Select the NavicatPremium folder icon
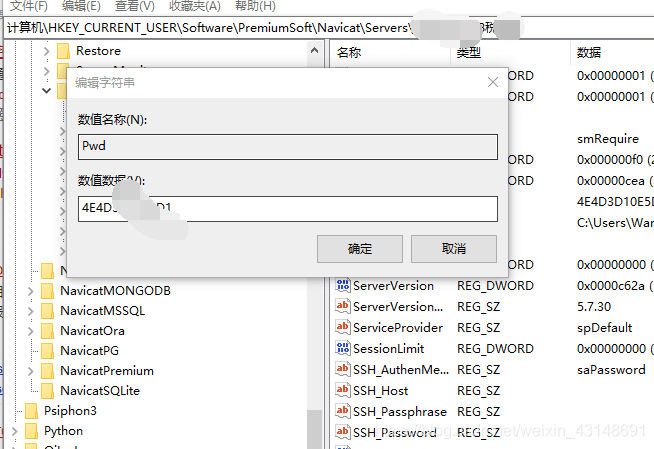Screen dimensions: 654x449 48,371
